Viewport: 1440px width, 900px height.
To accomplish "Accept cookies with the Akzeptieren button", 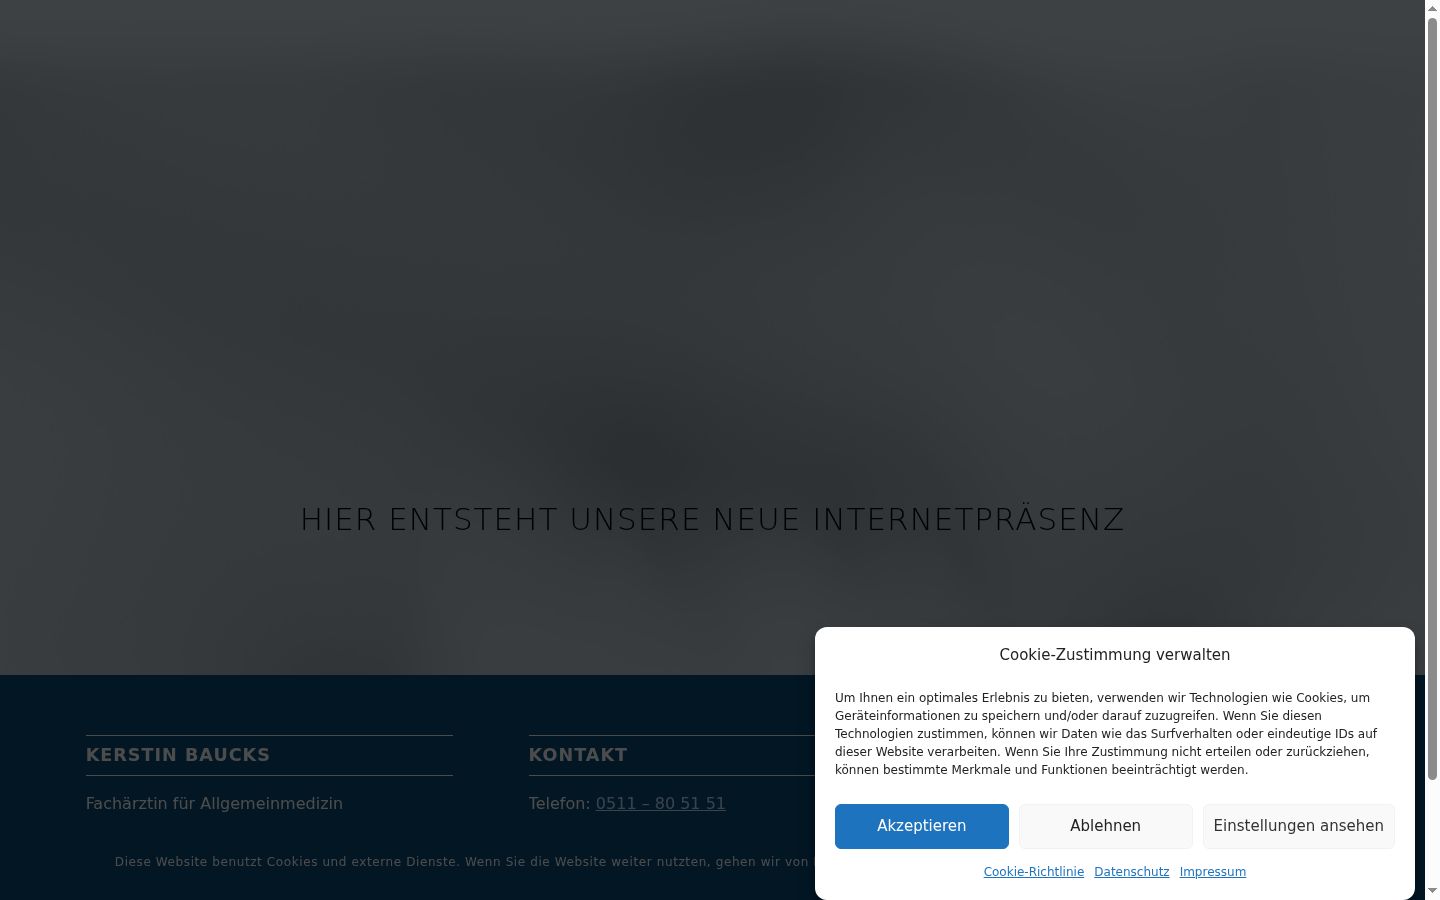I will pos(921,826).
